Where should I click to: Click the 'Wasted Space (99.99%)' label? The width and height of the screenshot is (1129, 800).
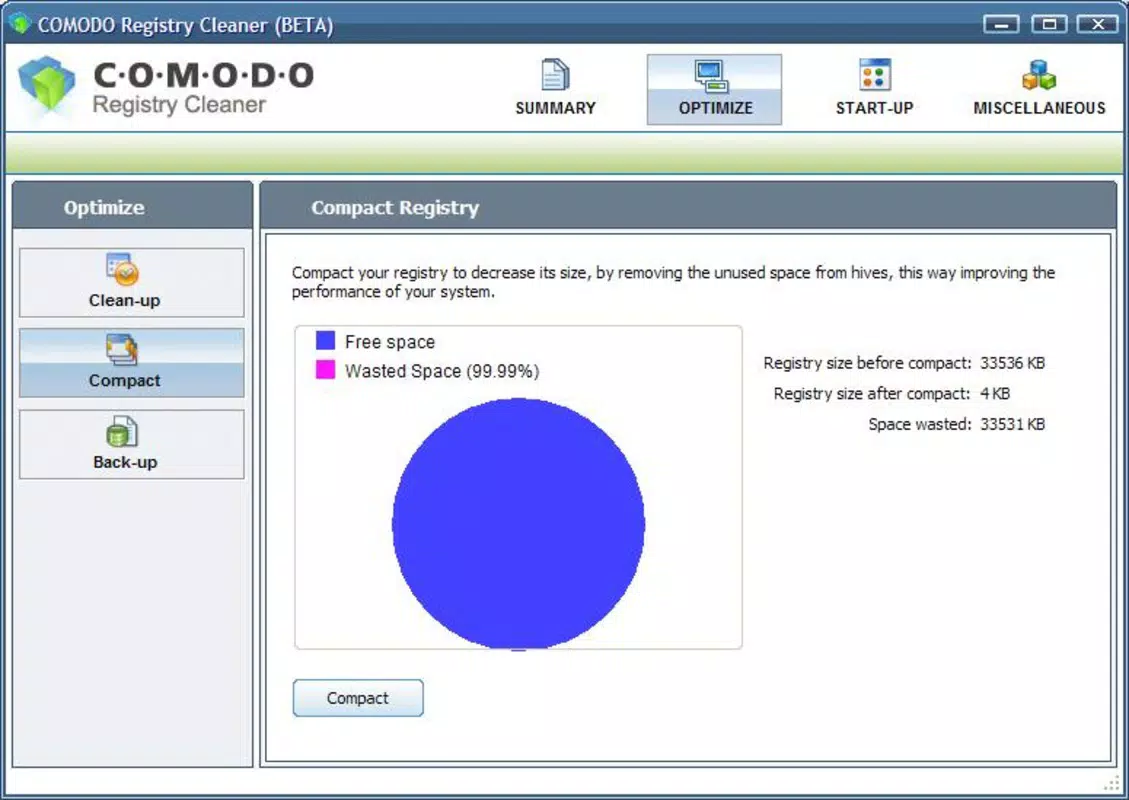coord(442,371)
